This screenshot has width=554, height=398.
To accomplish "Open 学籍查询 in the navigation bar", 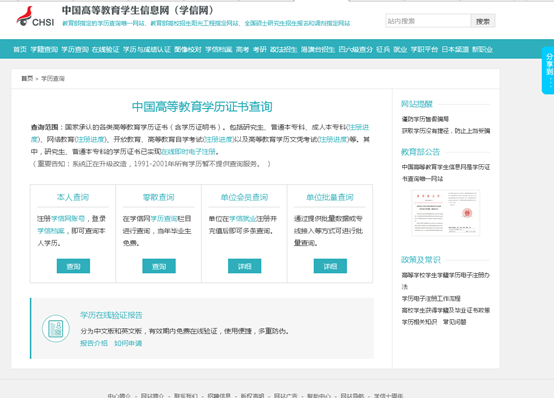I will [x=44, y=49].
